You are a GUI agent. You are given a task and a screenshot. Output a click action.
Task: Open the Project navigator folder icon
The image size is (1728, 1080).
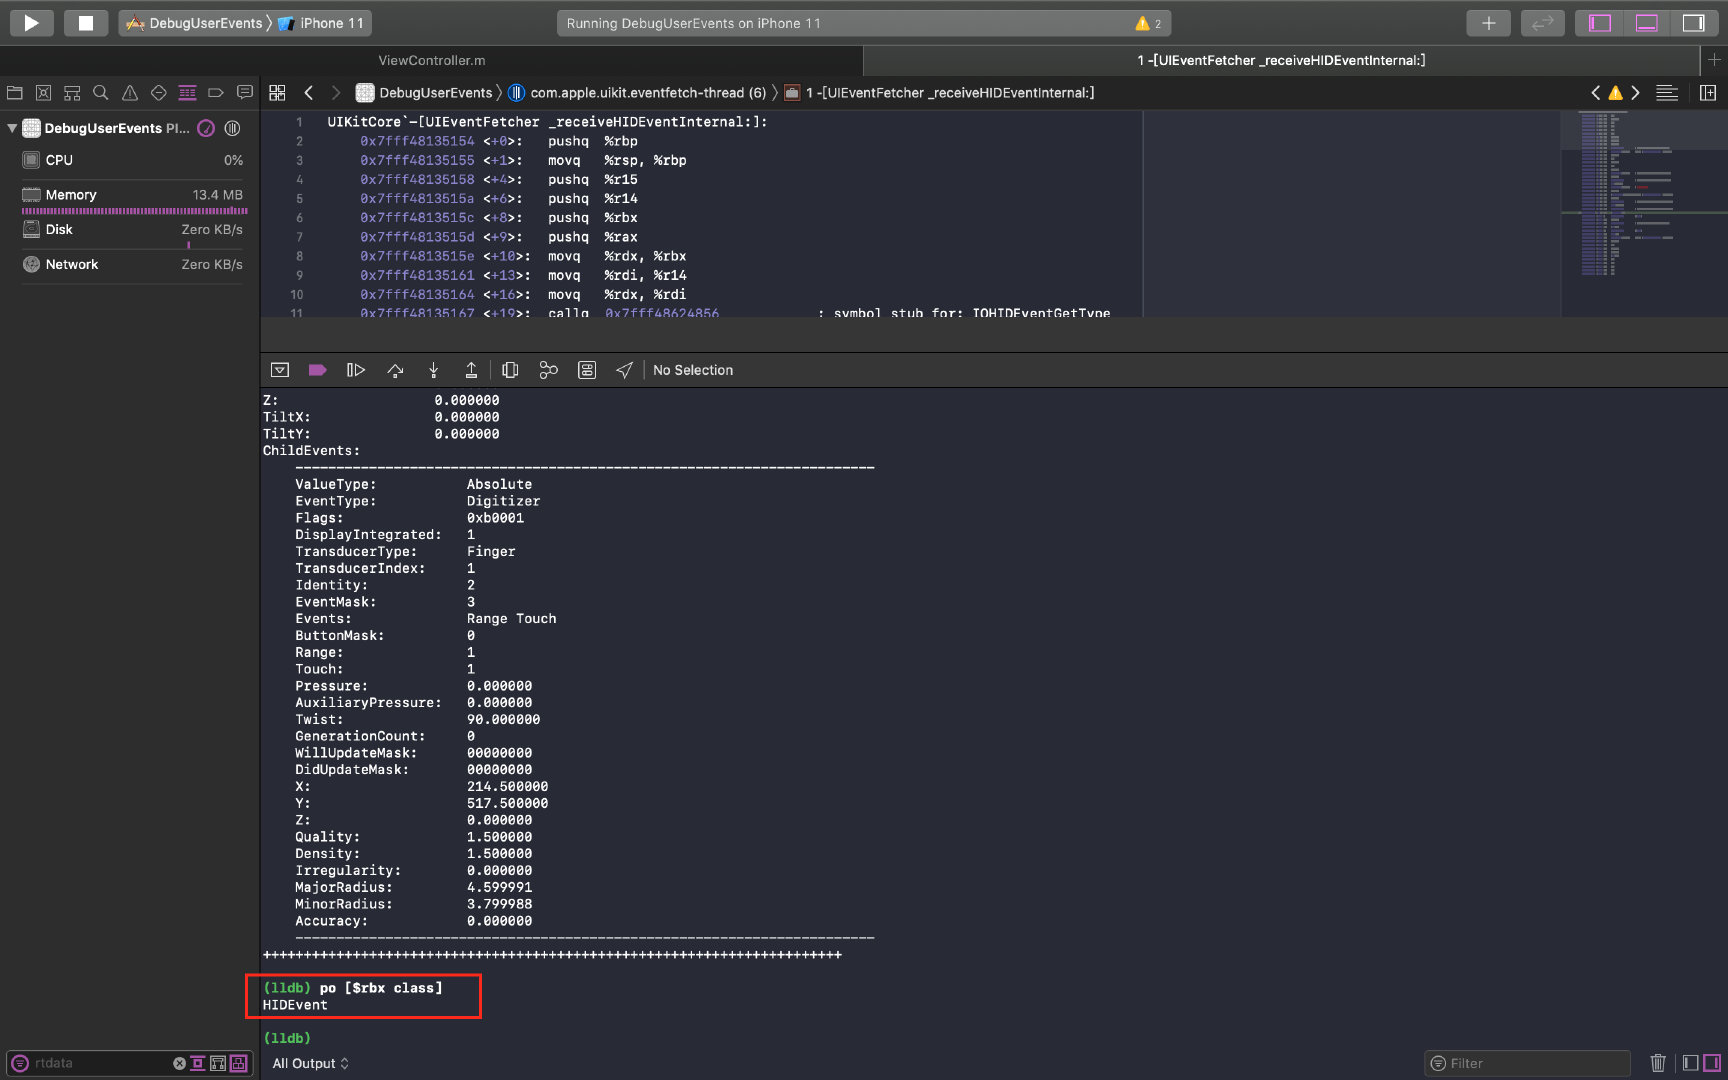click(15, 93)
